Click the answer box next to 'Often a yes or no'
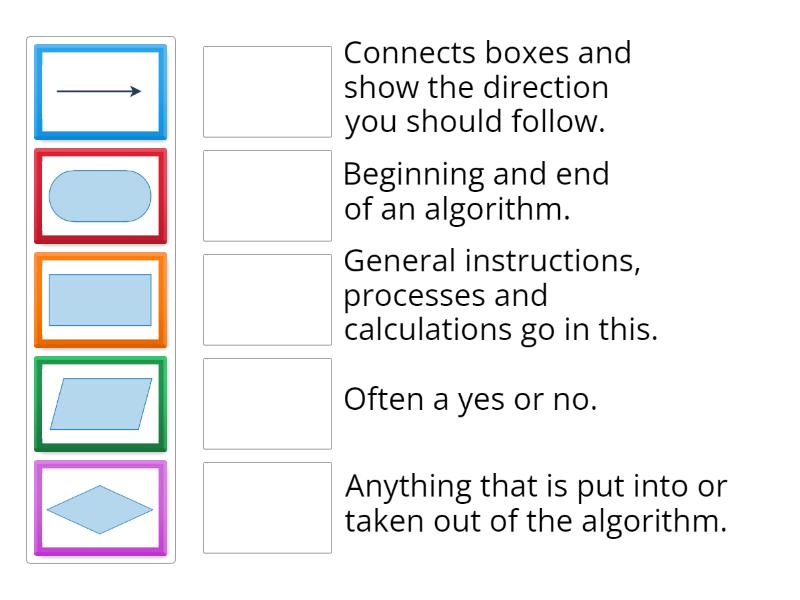800x600 pixels. [x=266, y=402]
